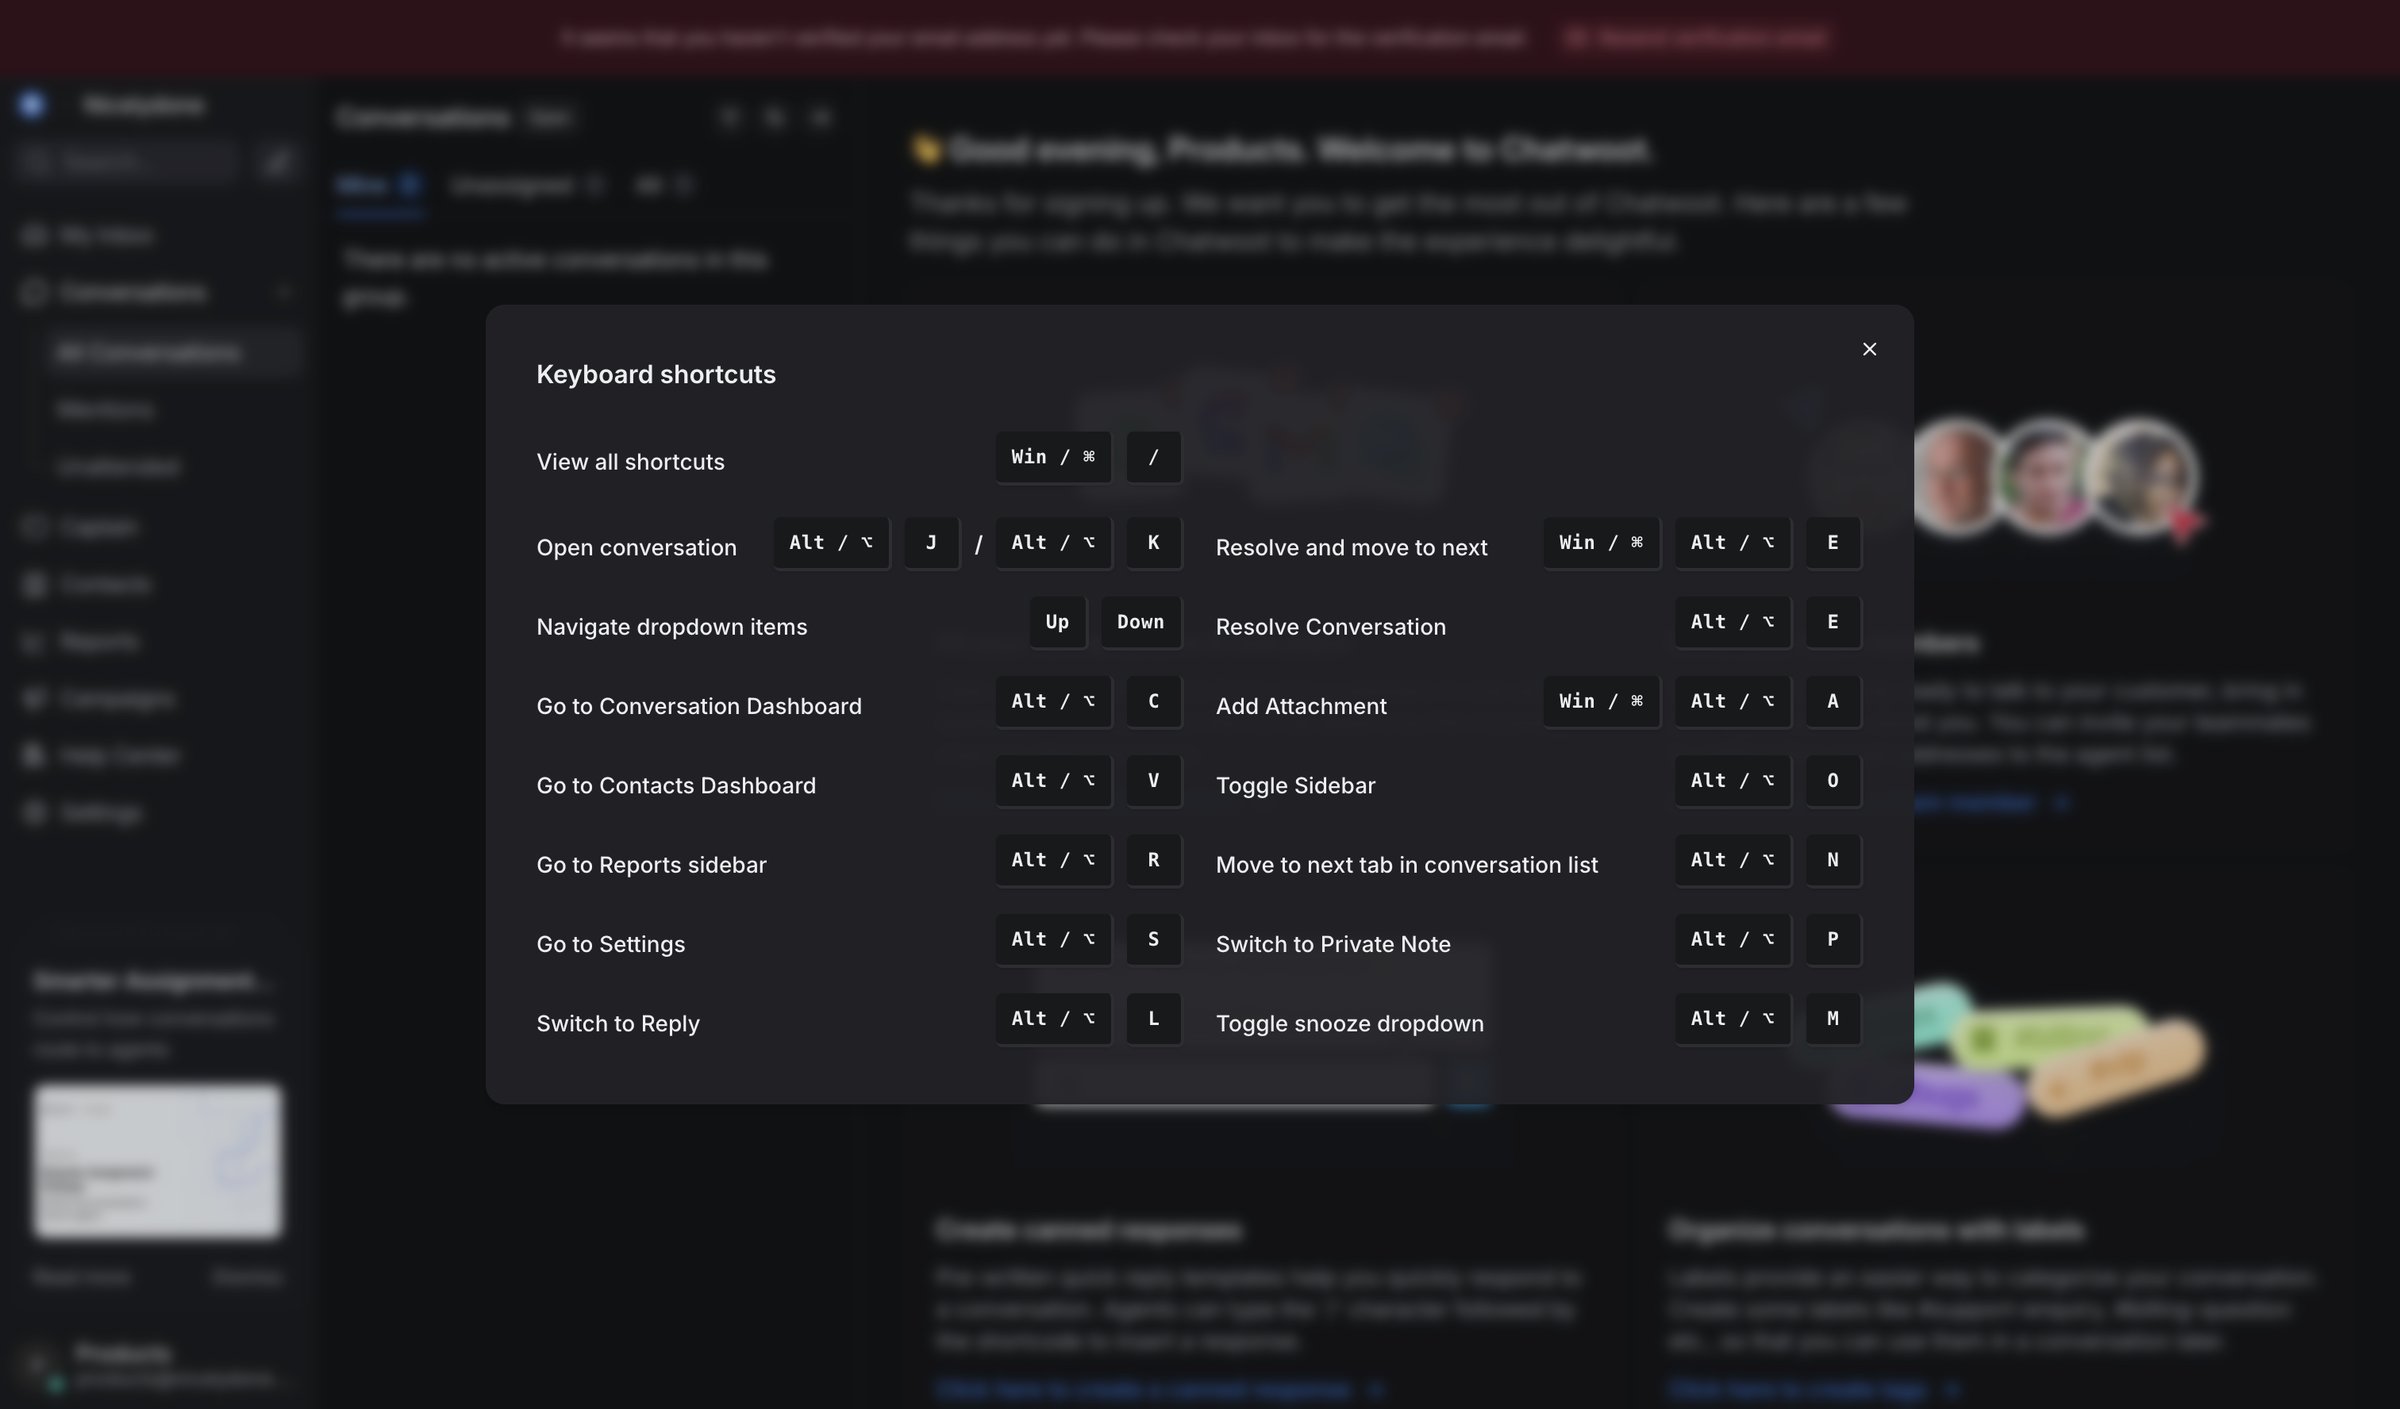Click the Keyboard shortcuts heading

pos(656,374)
